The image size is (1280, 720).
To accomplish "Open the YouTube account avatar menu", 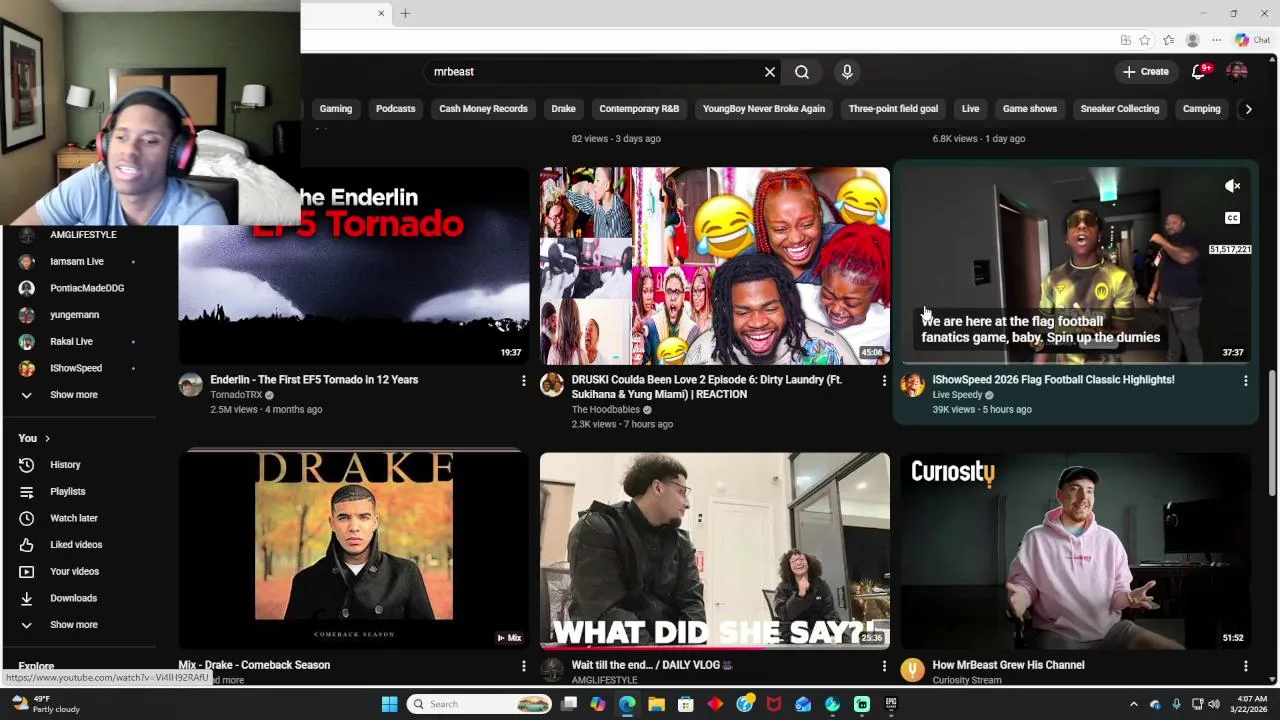I will pos(1237,71).
